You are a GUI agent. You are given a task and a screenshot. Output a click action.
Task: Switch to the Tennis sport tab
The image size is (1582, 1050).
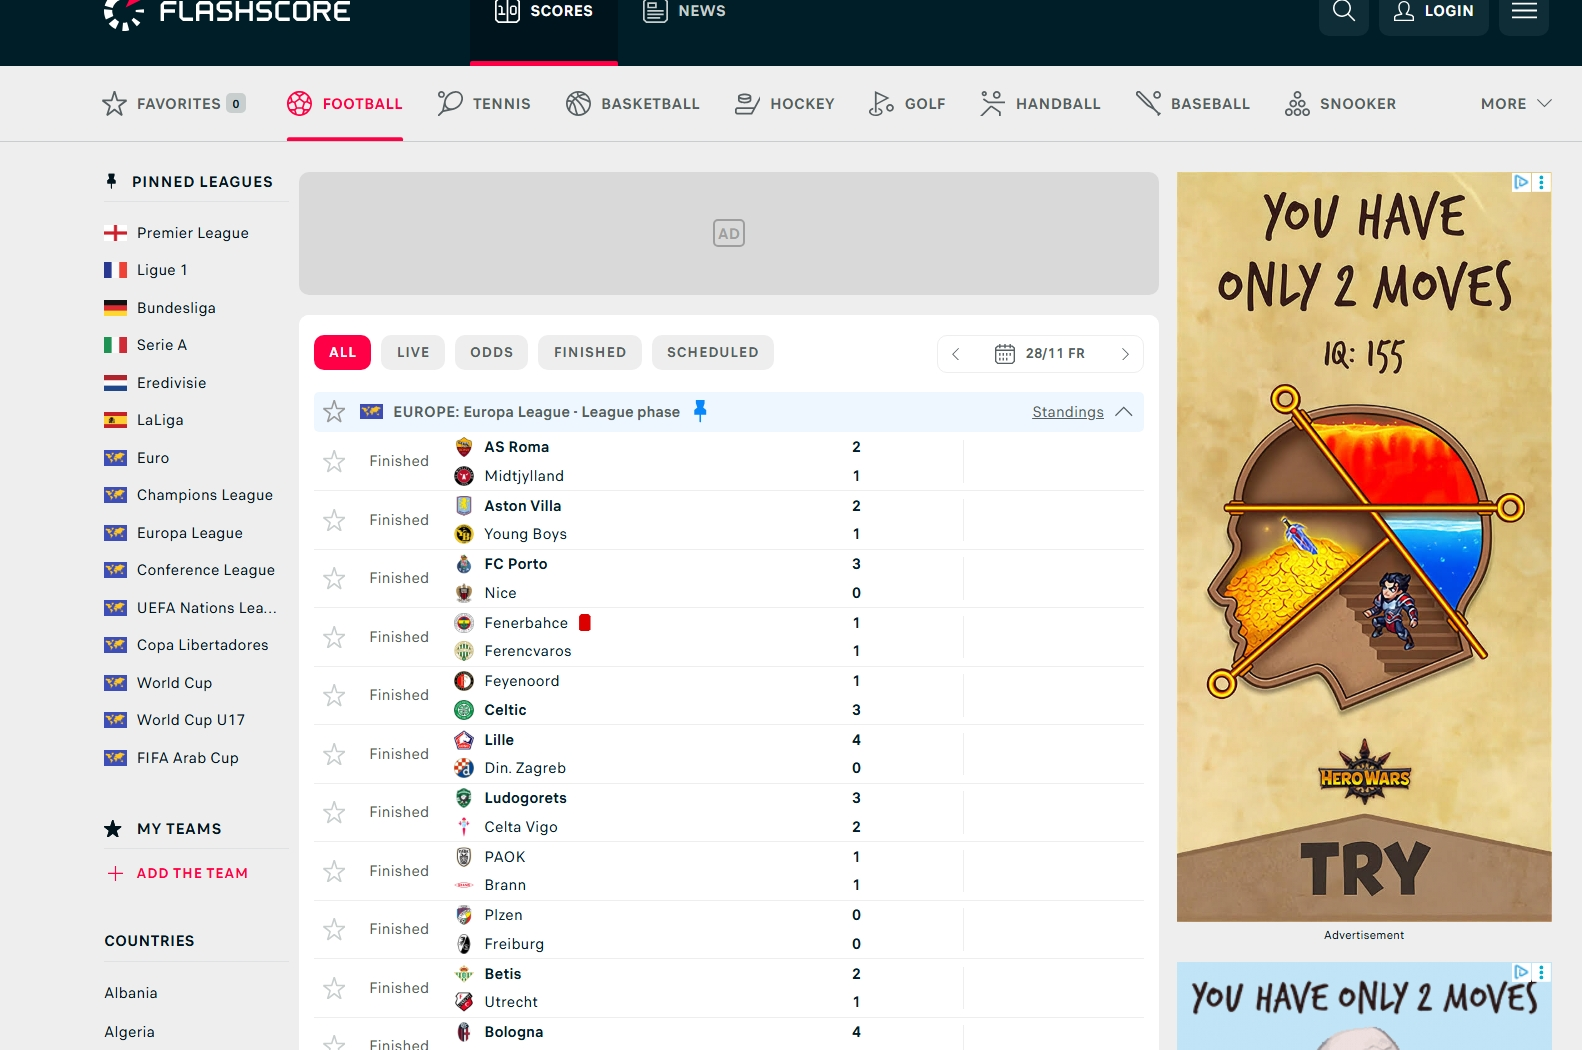pos(484,104)
